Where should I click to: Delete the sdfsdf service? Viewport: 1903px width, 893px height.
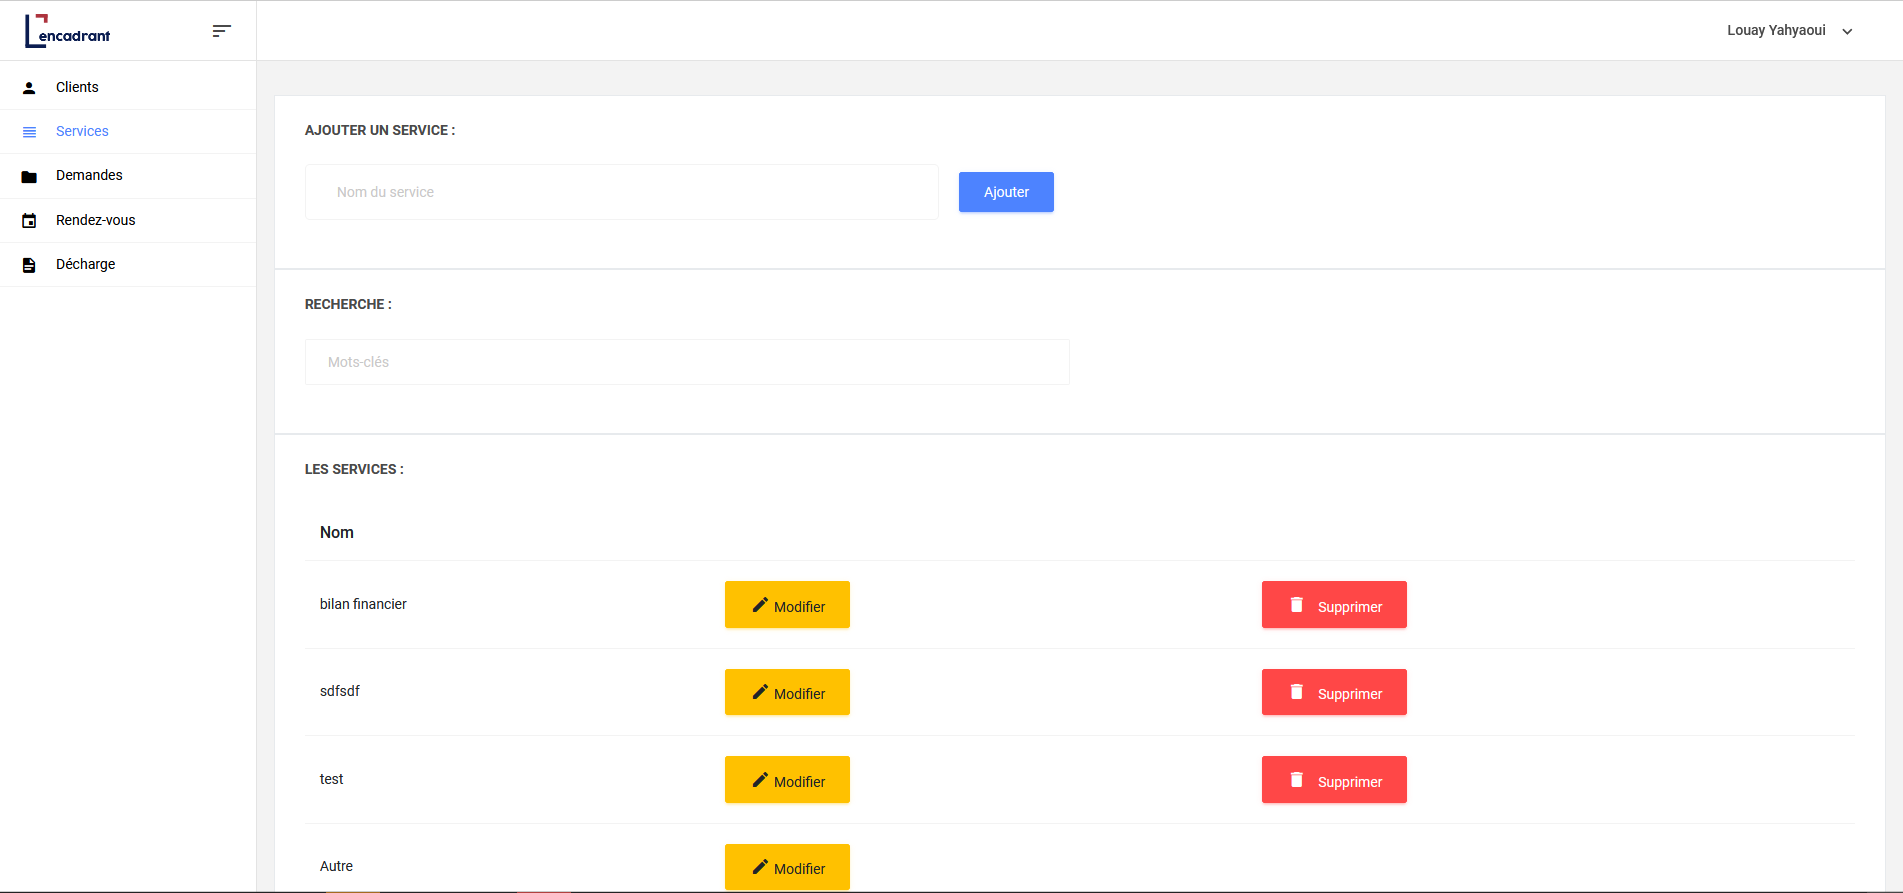click(x=1334, y=692)
